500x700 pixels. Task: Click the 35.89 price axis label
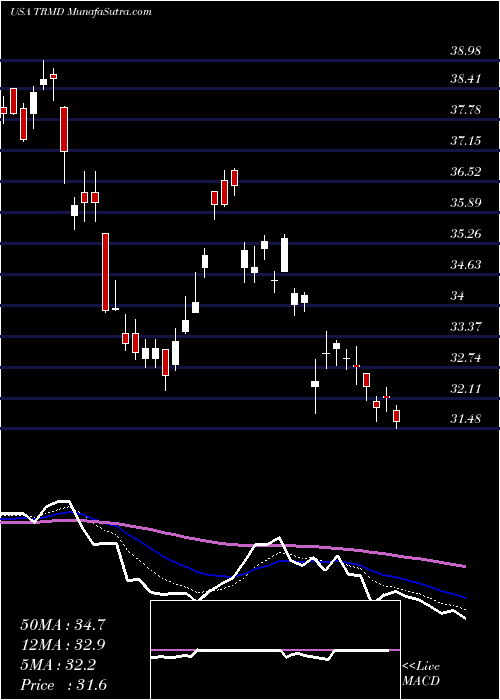(466, 203)
